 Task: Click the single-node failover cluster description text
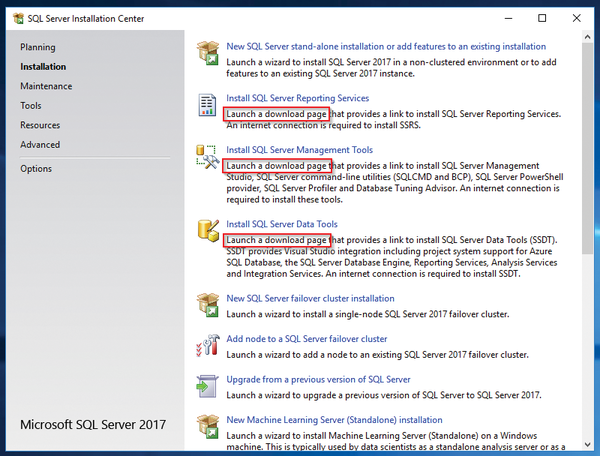[x=368, y=314]
